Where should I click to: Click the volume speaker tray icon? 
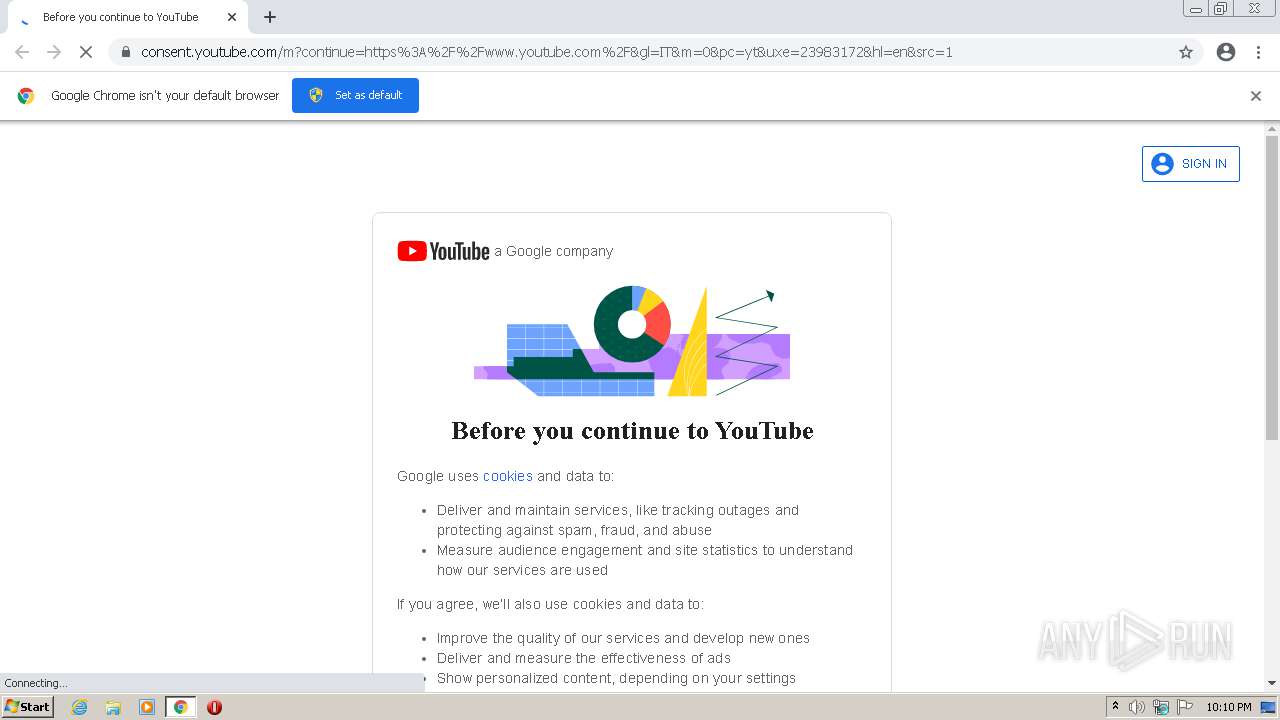1137,707
